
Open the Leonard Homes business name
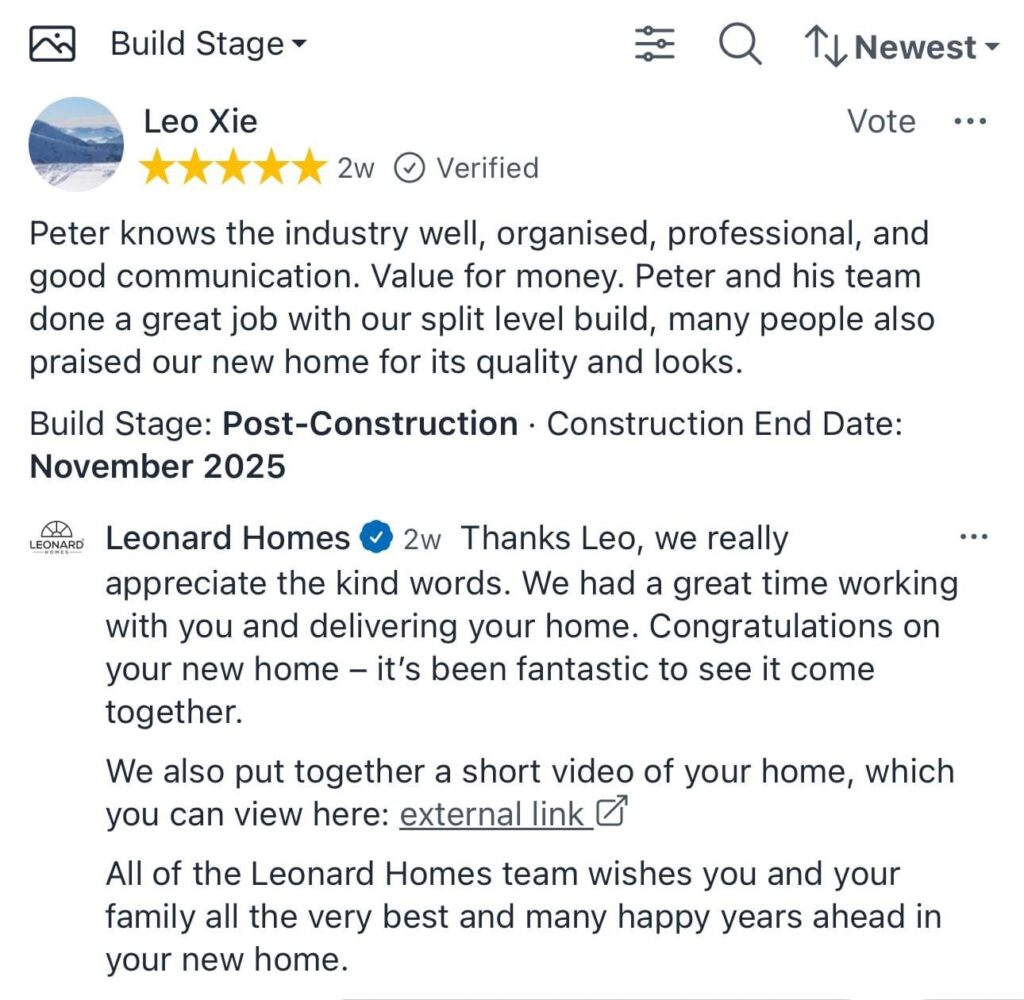tap(227, 538)
